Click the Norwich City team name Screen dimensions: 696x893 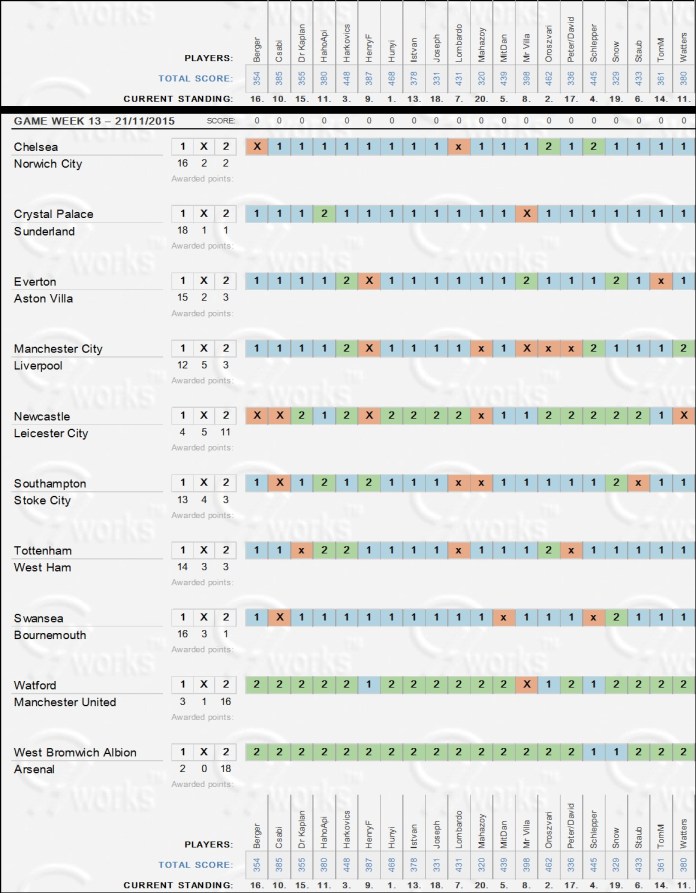pos(48,164)
